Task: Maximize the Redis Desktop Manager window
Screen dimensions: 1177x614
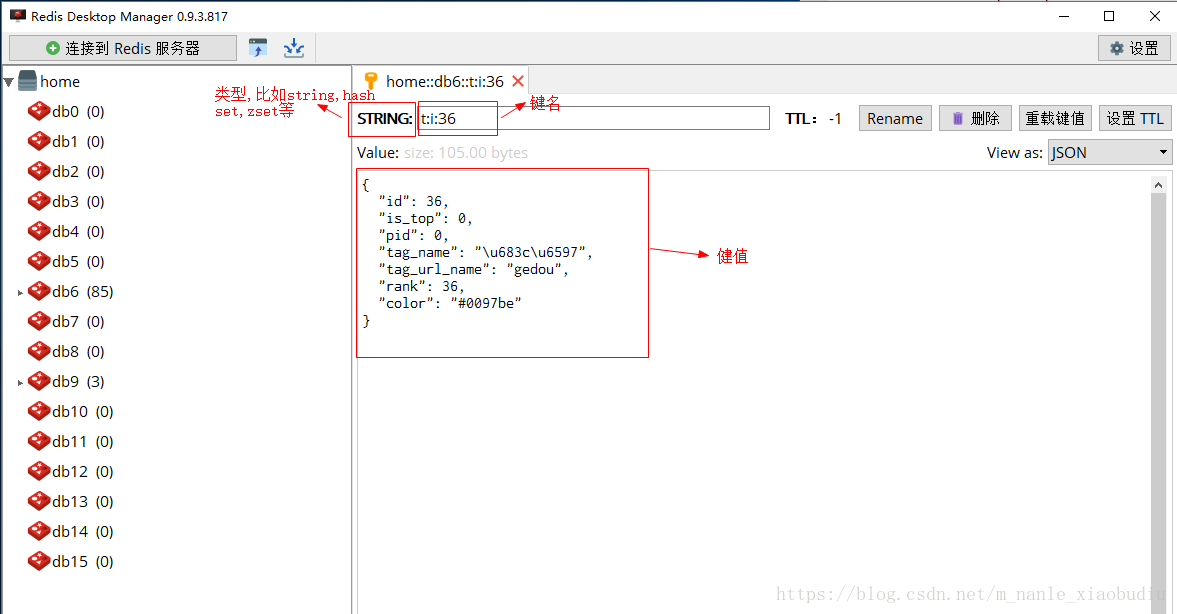Action: (x=1109, y=16)
